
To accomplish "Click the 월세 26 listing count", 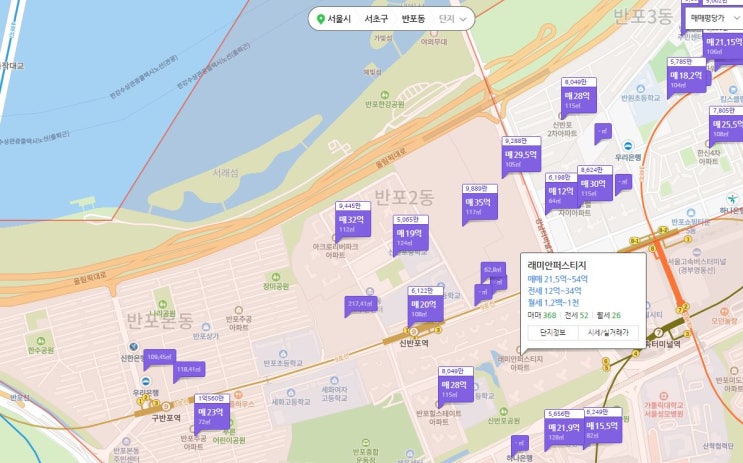I will (608, 315).
